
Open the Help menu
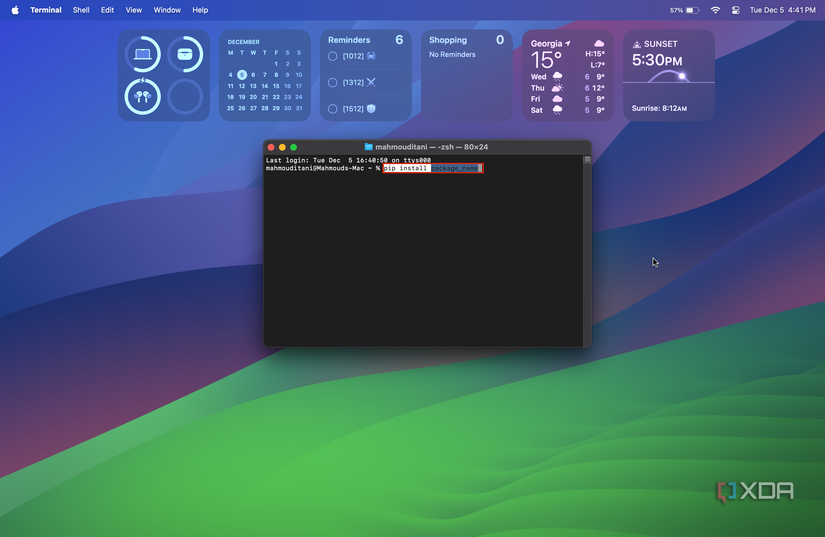(x=200, y=10)
